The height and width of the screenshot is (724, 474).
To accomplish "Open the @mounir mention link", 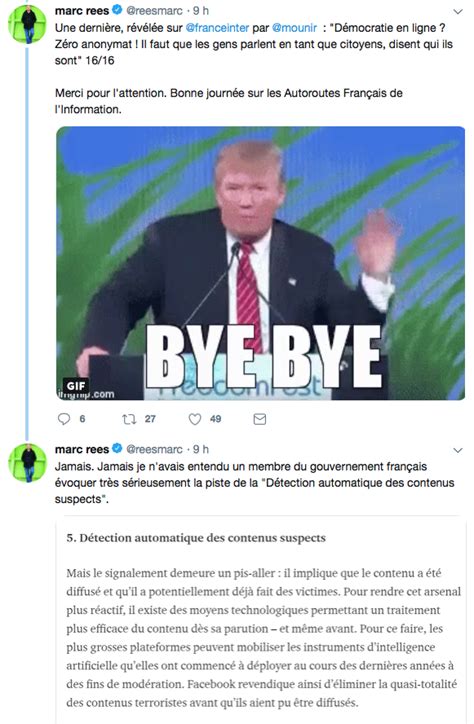I will click(x=294, y=28).
